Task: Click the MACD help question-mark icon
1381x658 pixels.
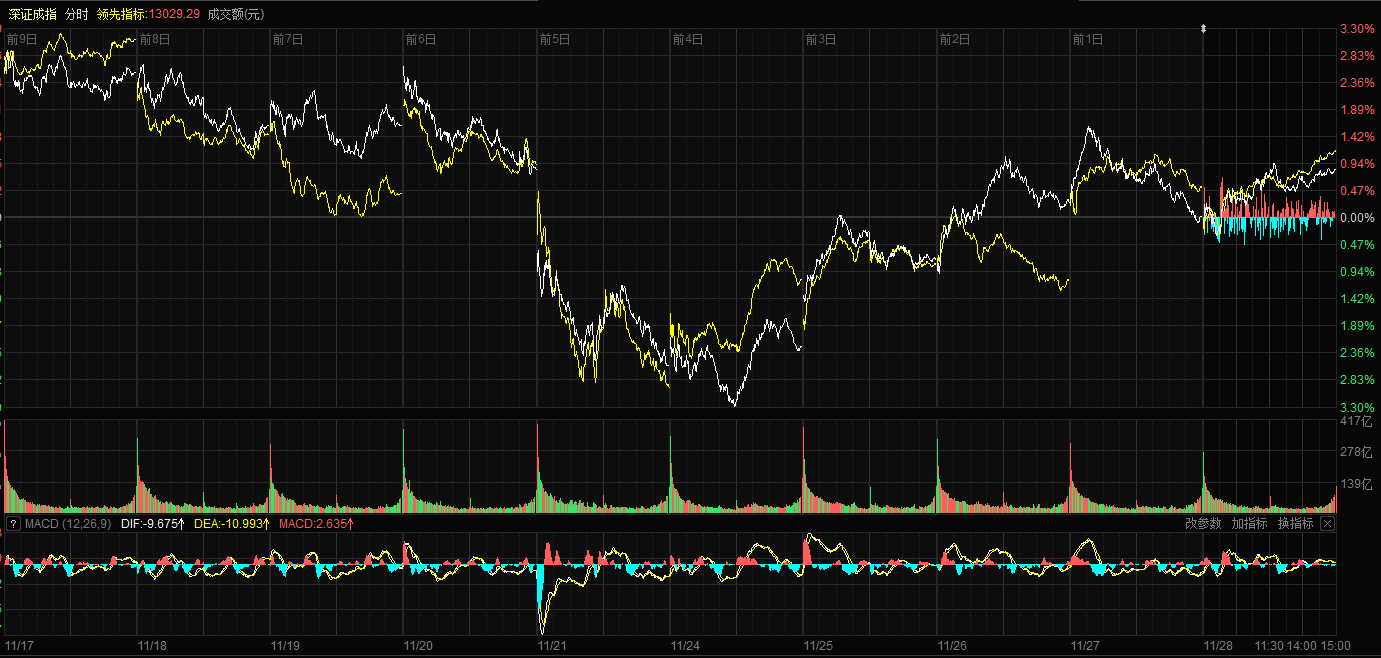Action: (13, 523)
